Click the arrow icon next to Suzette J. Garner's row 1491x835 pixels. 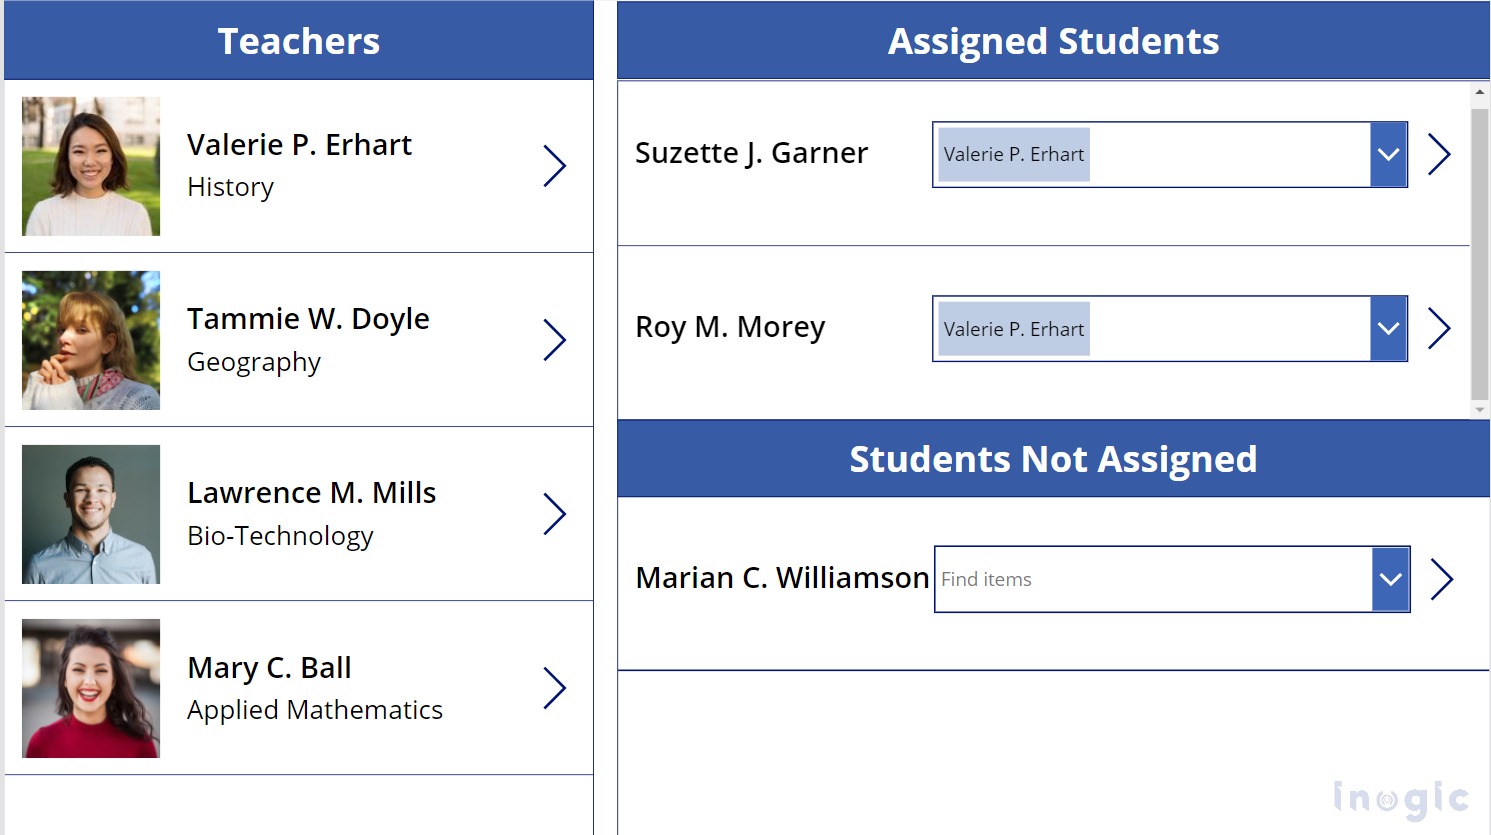[x=1439, y=154]
